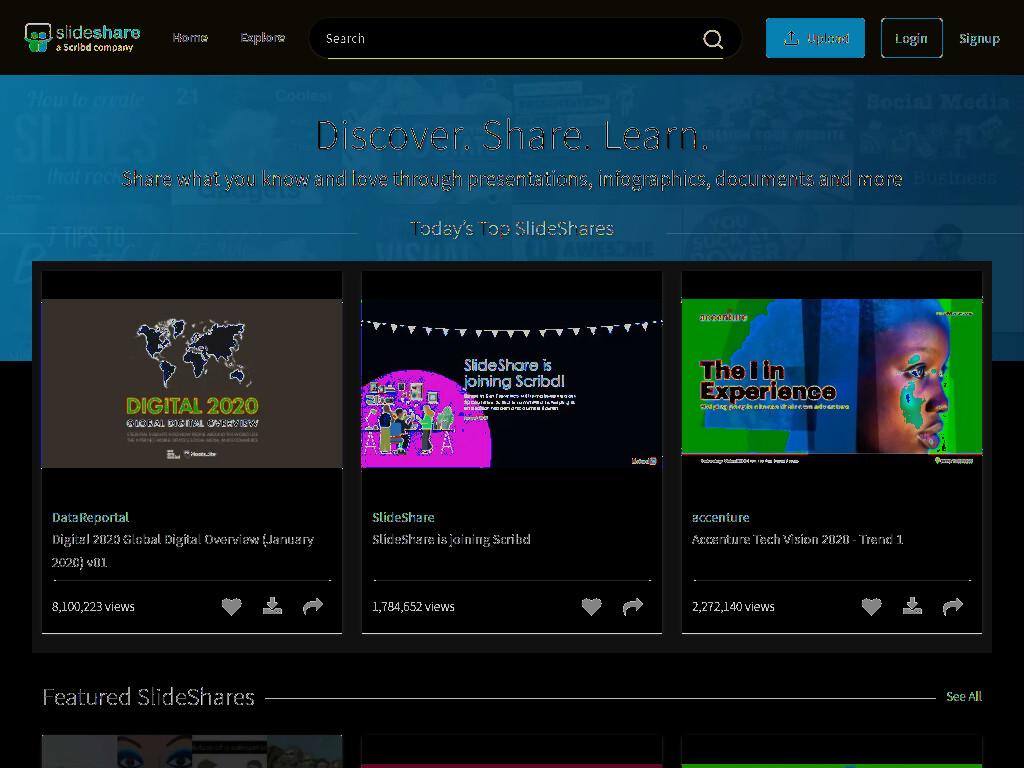
Task: Download the Accenture Tech Vision 2020 slideshow
Action: click(x=912, y=606)
